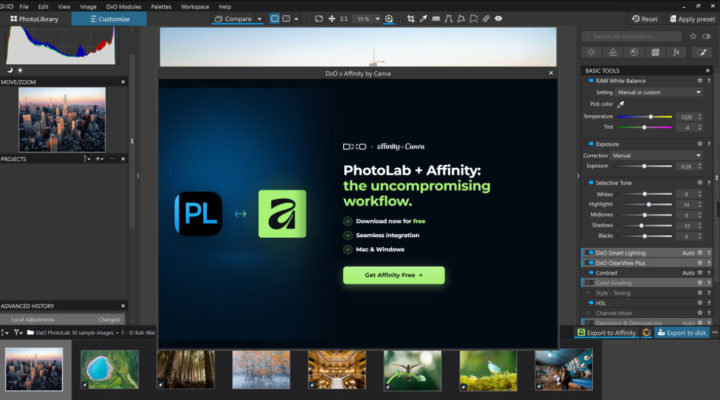
Task: Toggle the Contrast correction
Action: tap(591, 273)
